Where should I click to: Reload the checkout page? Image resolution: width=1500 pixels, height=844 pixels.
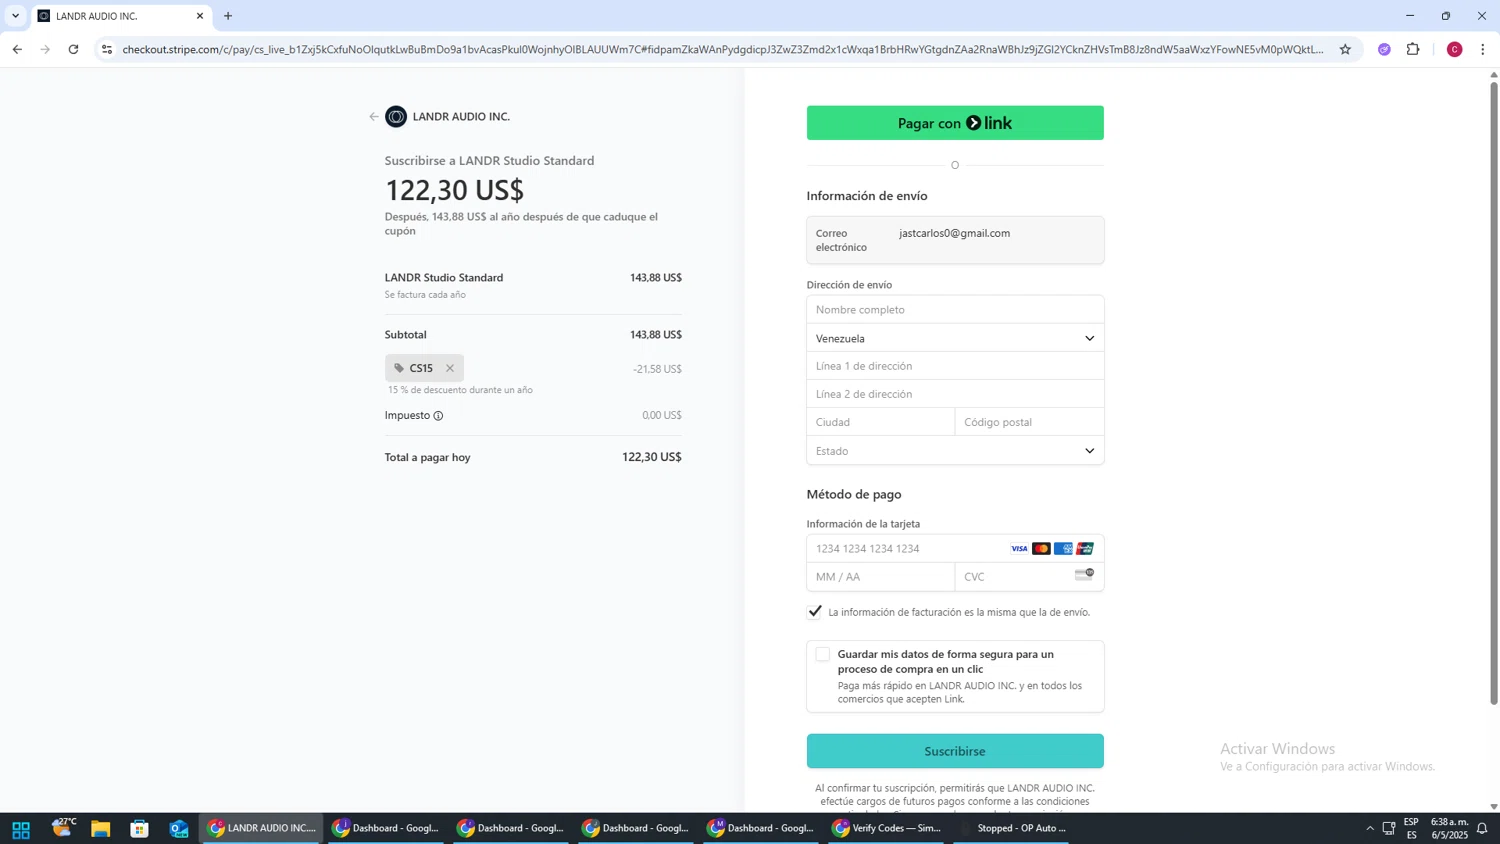point(73,49)
